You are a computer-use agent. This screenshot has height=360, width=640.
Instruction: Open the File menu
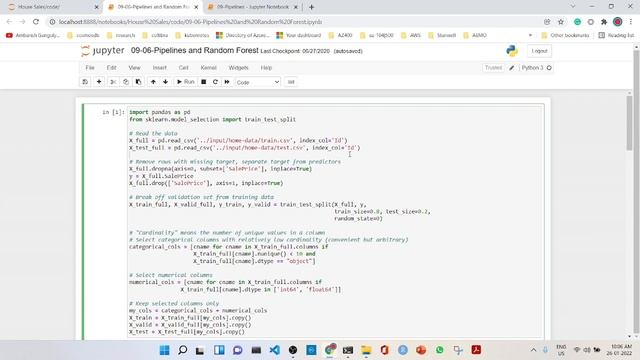[90, 68]
